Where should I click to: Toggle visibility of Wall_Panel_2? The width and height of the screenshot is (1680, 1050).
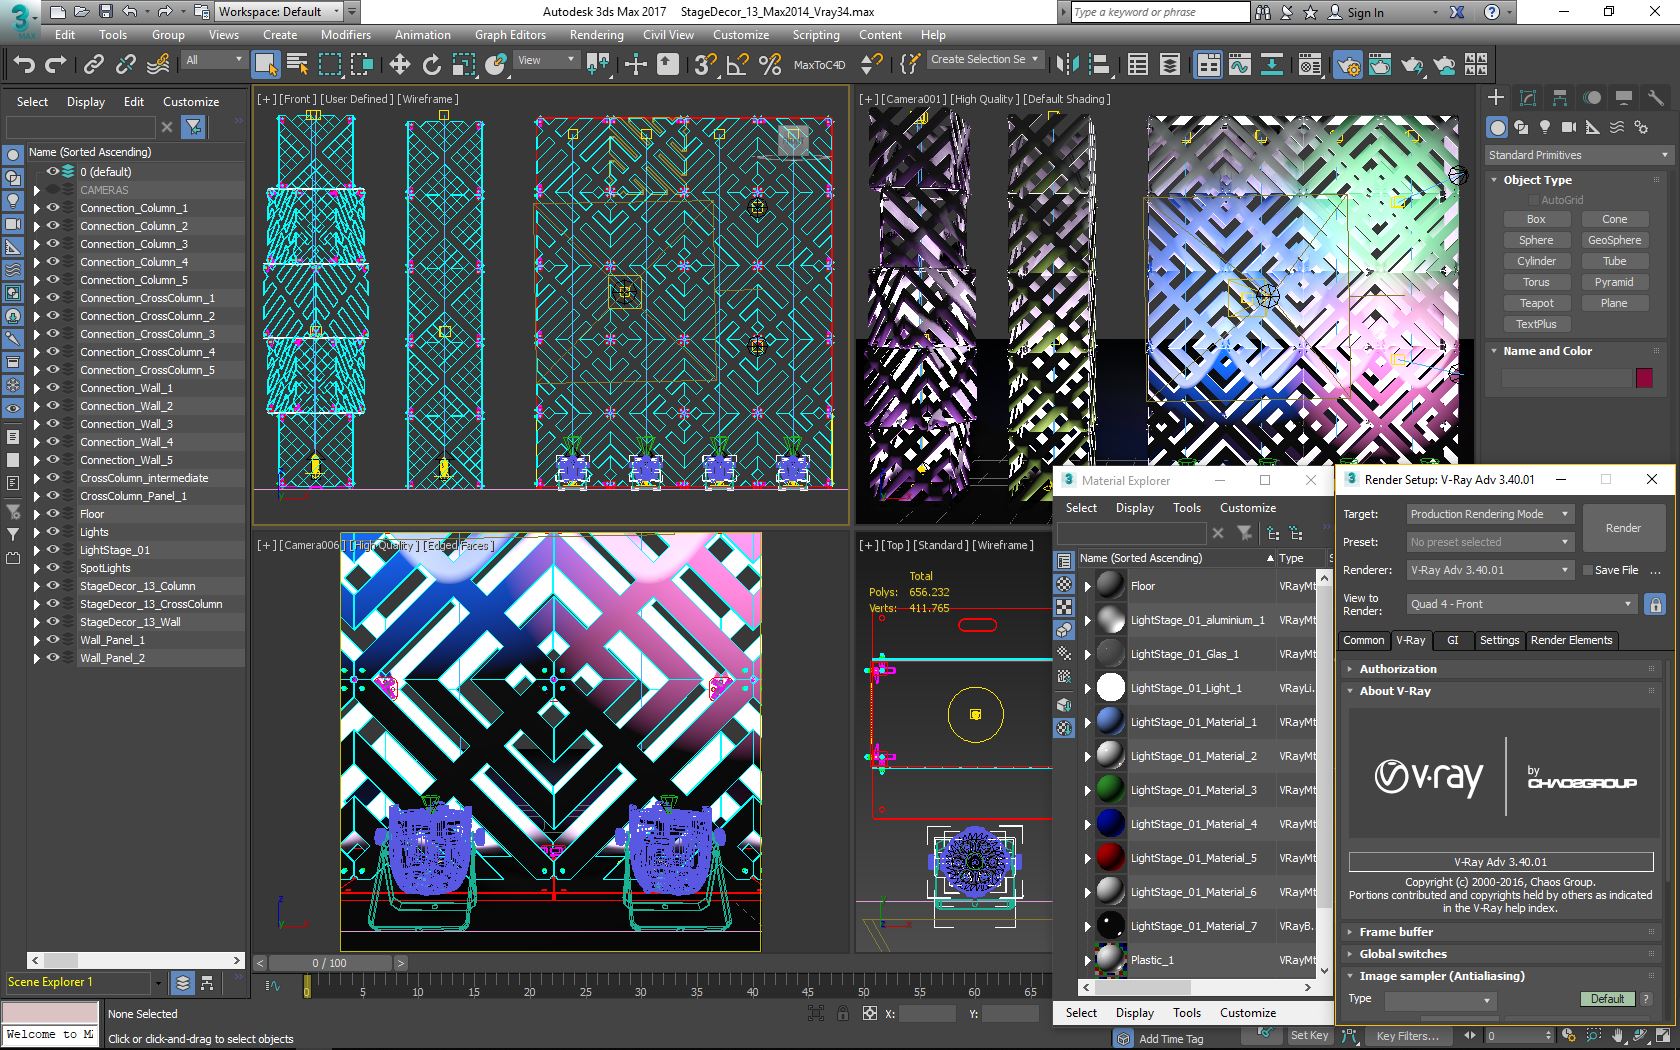click(x=54, y=658)
